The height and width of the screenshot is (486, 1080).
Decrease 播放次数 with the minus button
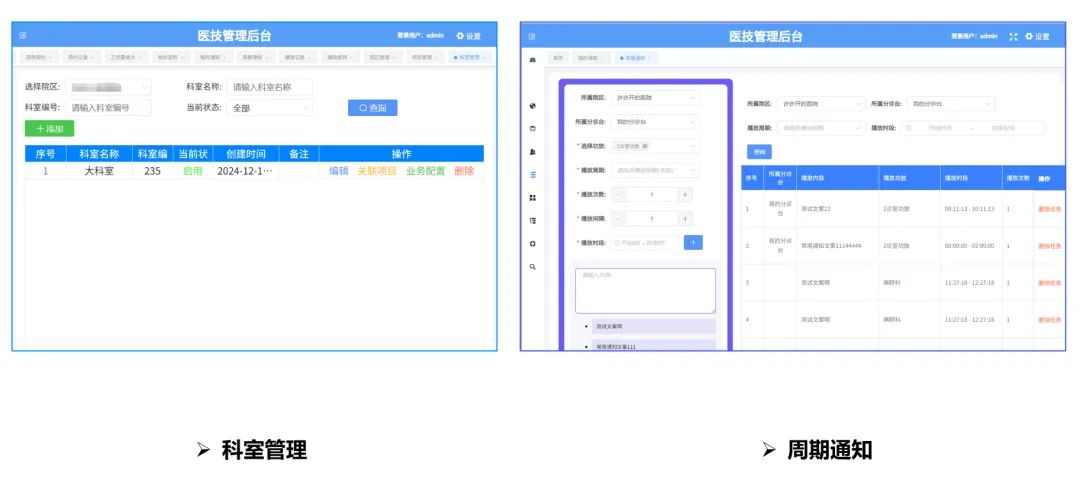coord(618,195)
